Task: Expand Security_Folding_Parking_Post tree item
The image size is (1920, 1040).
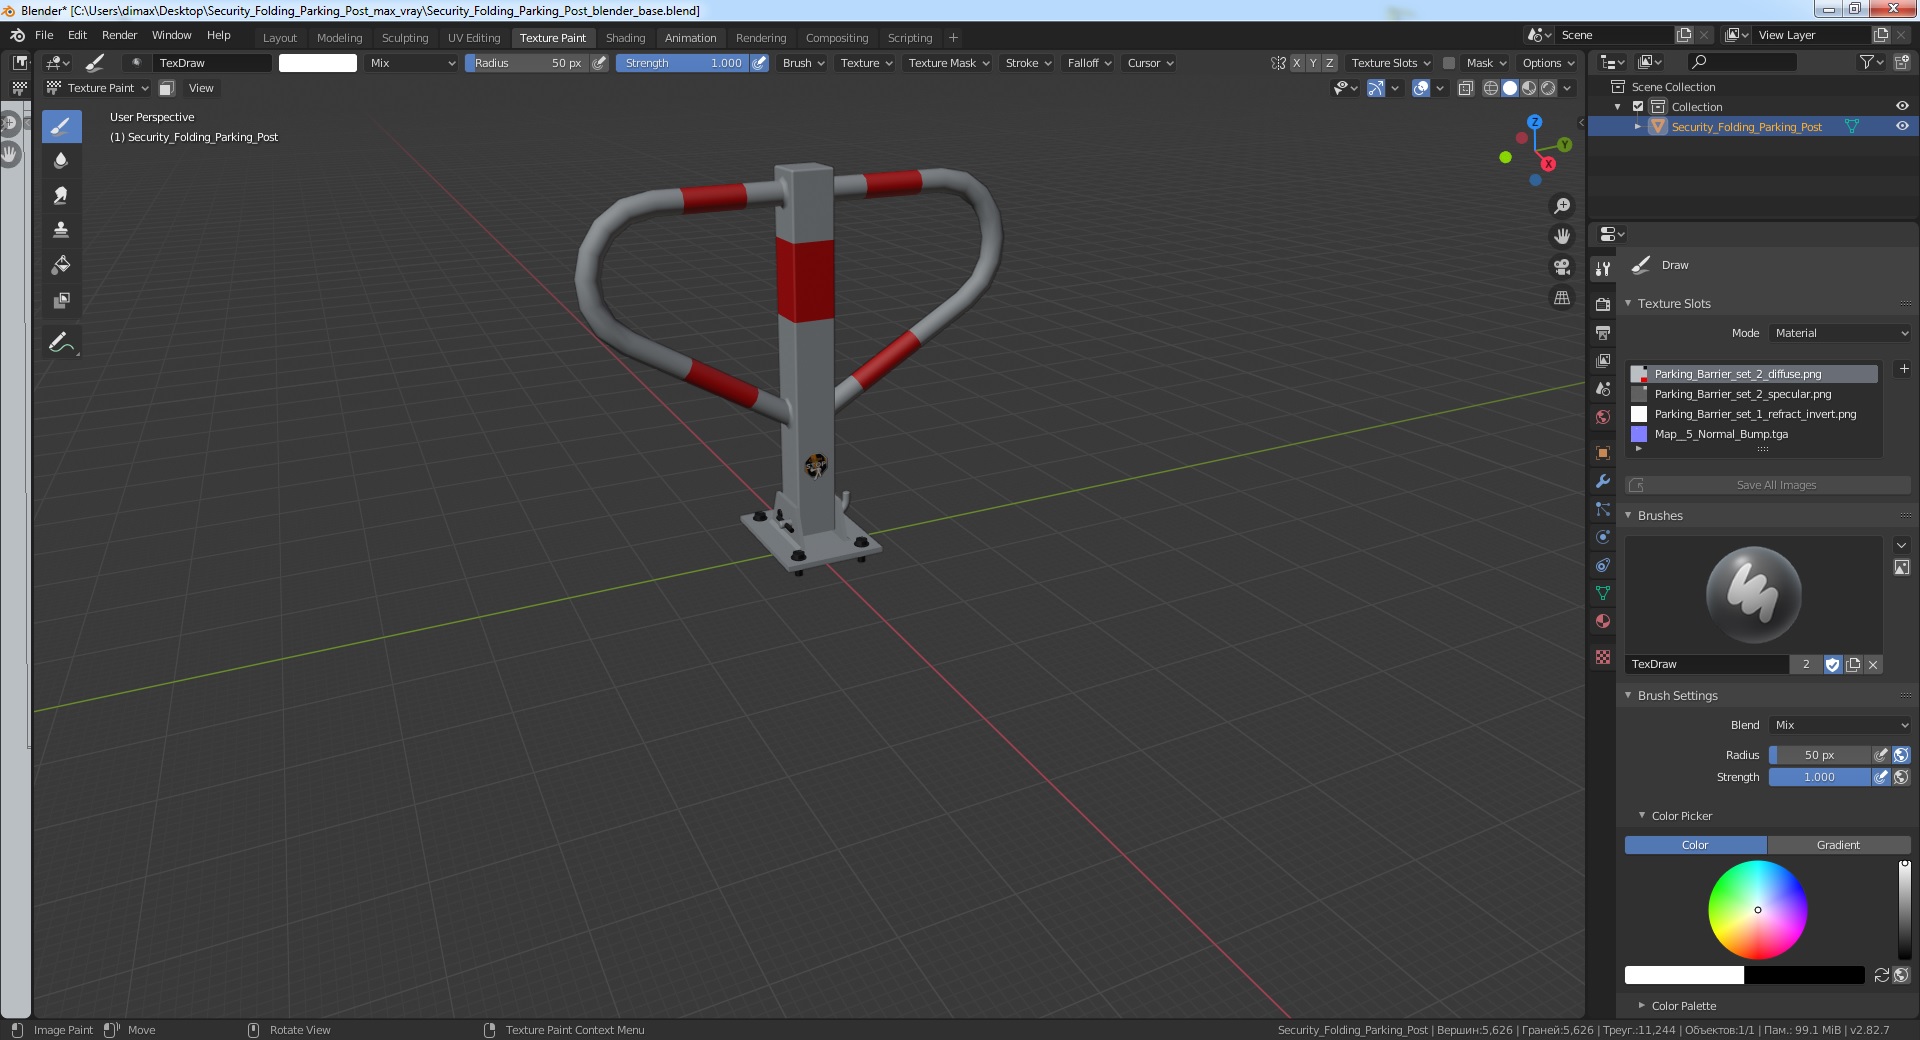Action: click(x=1638, y=127)
